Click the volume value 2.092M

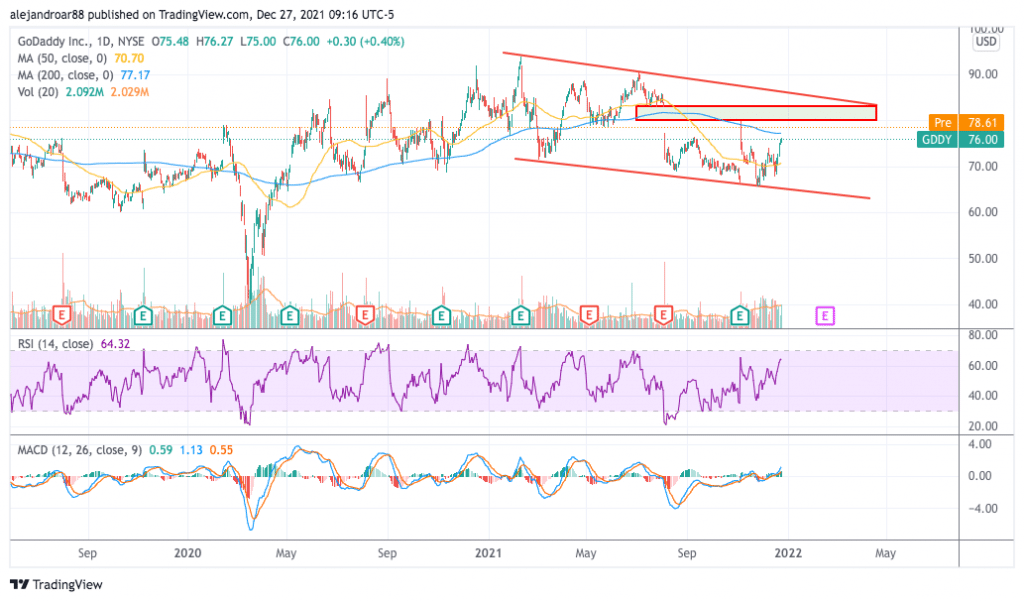tap(84, 92)
